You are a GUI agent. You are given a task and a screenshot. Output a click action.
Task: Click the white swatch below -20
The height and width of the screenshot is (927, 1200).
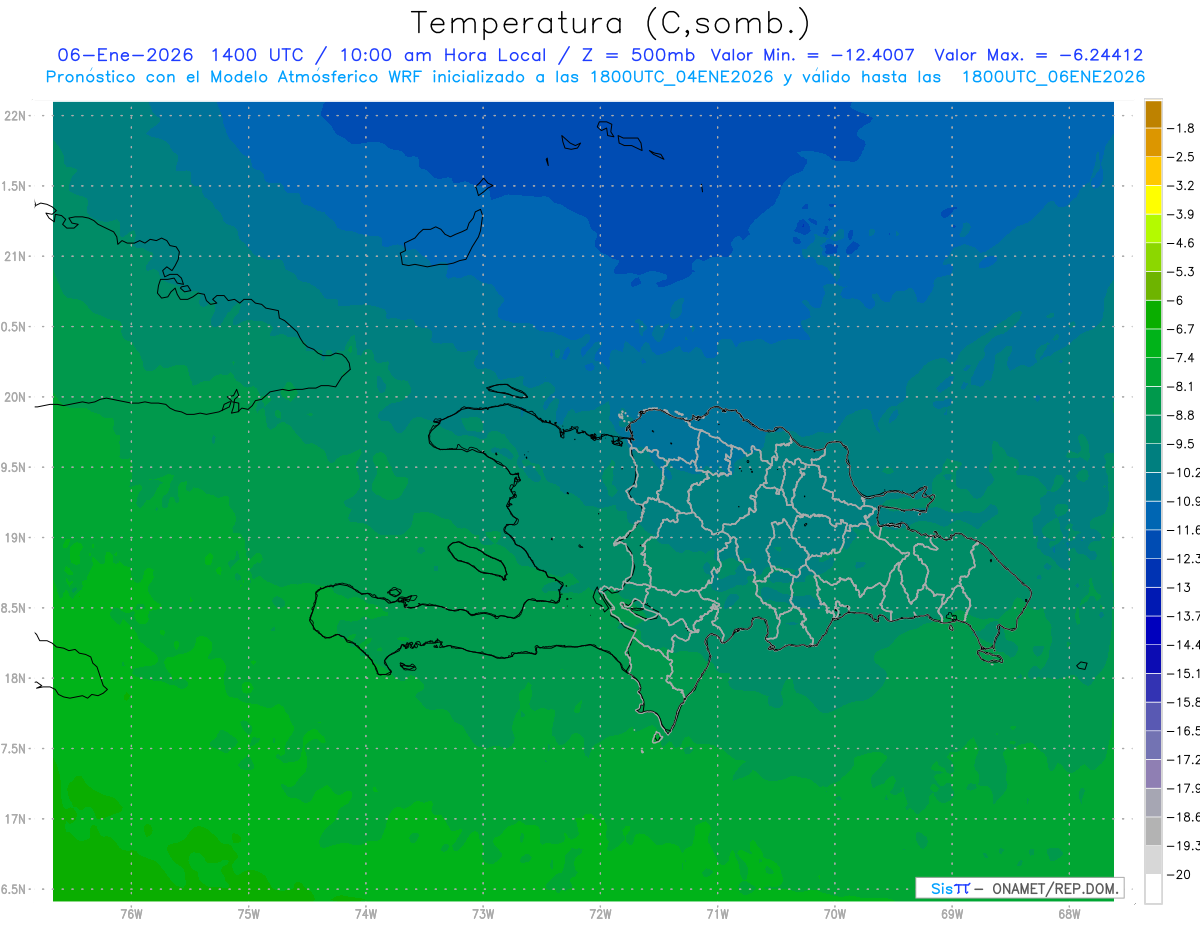coord(1153,889)
